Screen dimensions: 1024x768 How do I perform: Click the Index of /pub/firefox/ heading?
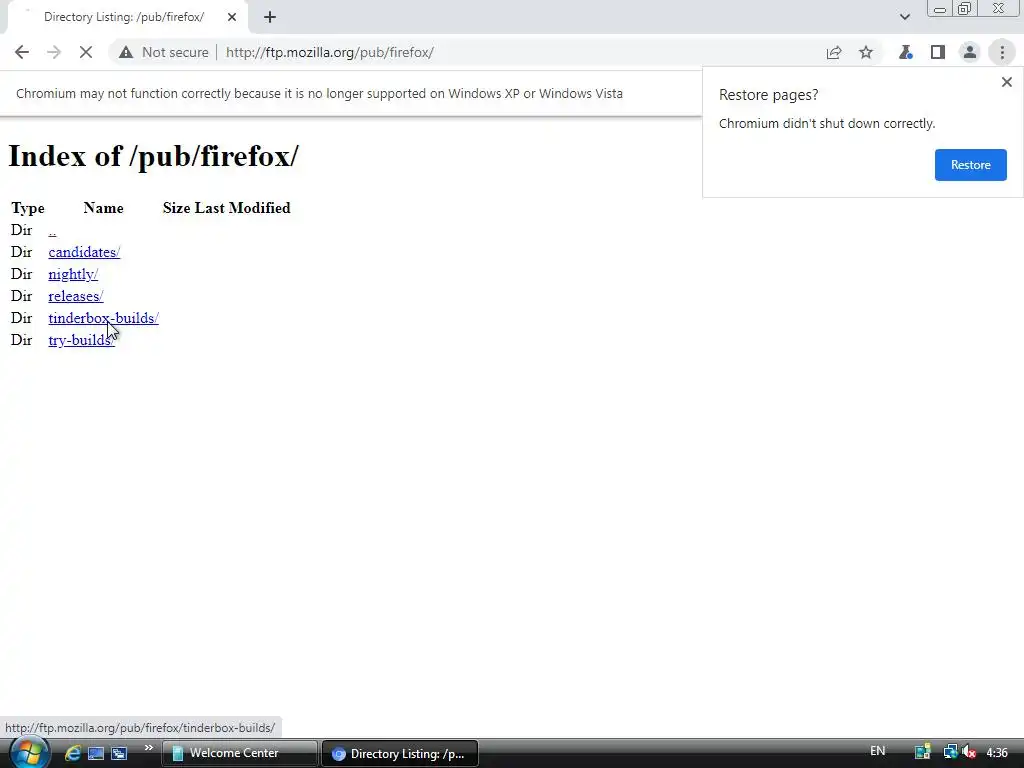click(153, 156)
